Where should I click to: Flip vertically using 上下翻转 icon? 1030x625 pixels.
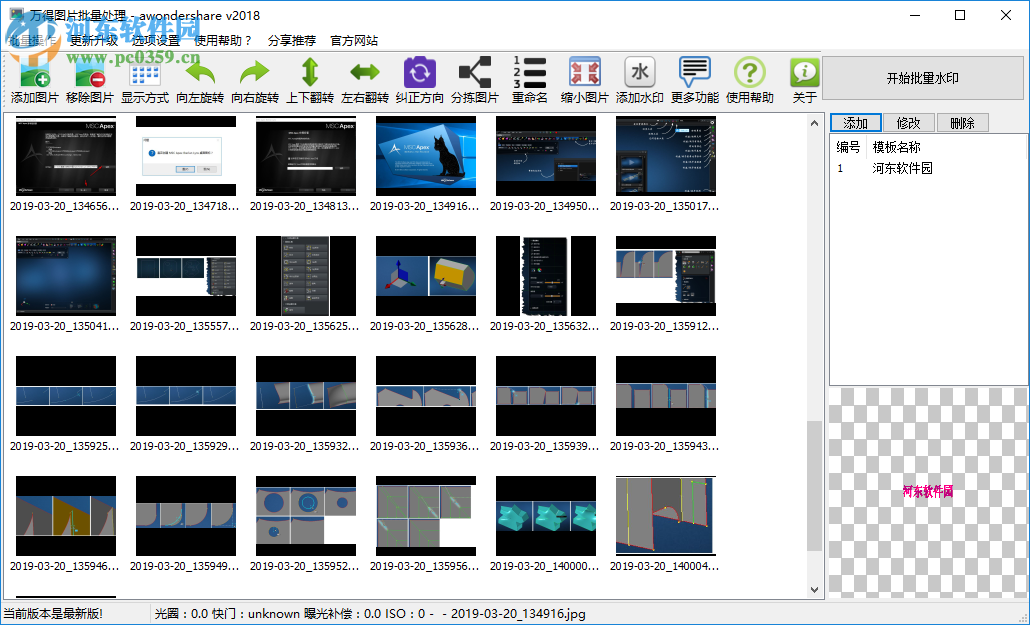pyautogui.click(x=310, y=74)
